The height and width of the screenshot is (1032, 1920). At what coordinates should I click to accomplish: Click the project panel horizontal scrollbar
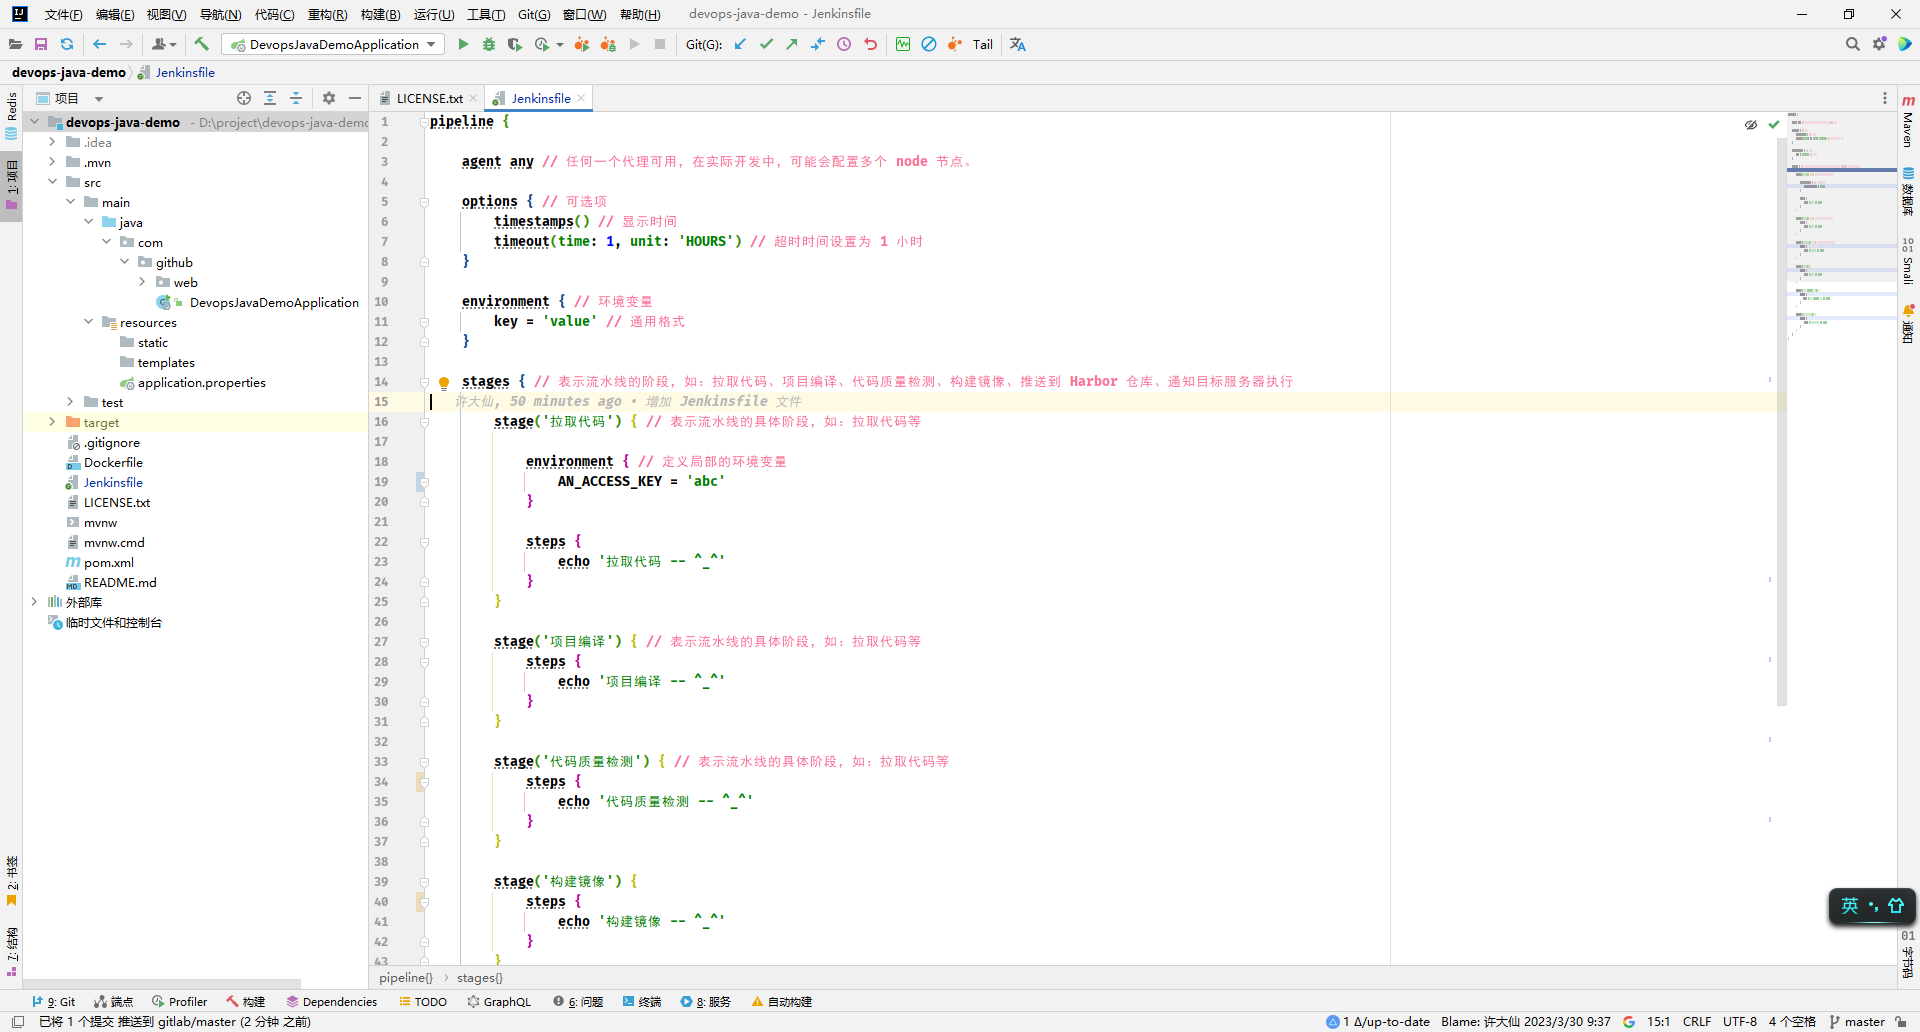[x=163, y=983]
